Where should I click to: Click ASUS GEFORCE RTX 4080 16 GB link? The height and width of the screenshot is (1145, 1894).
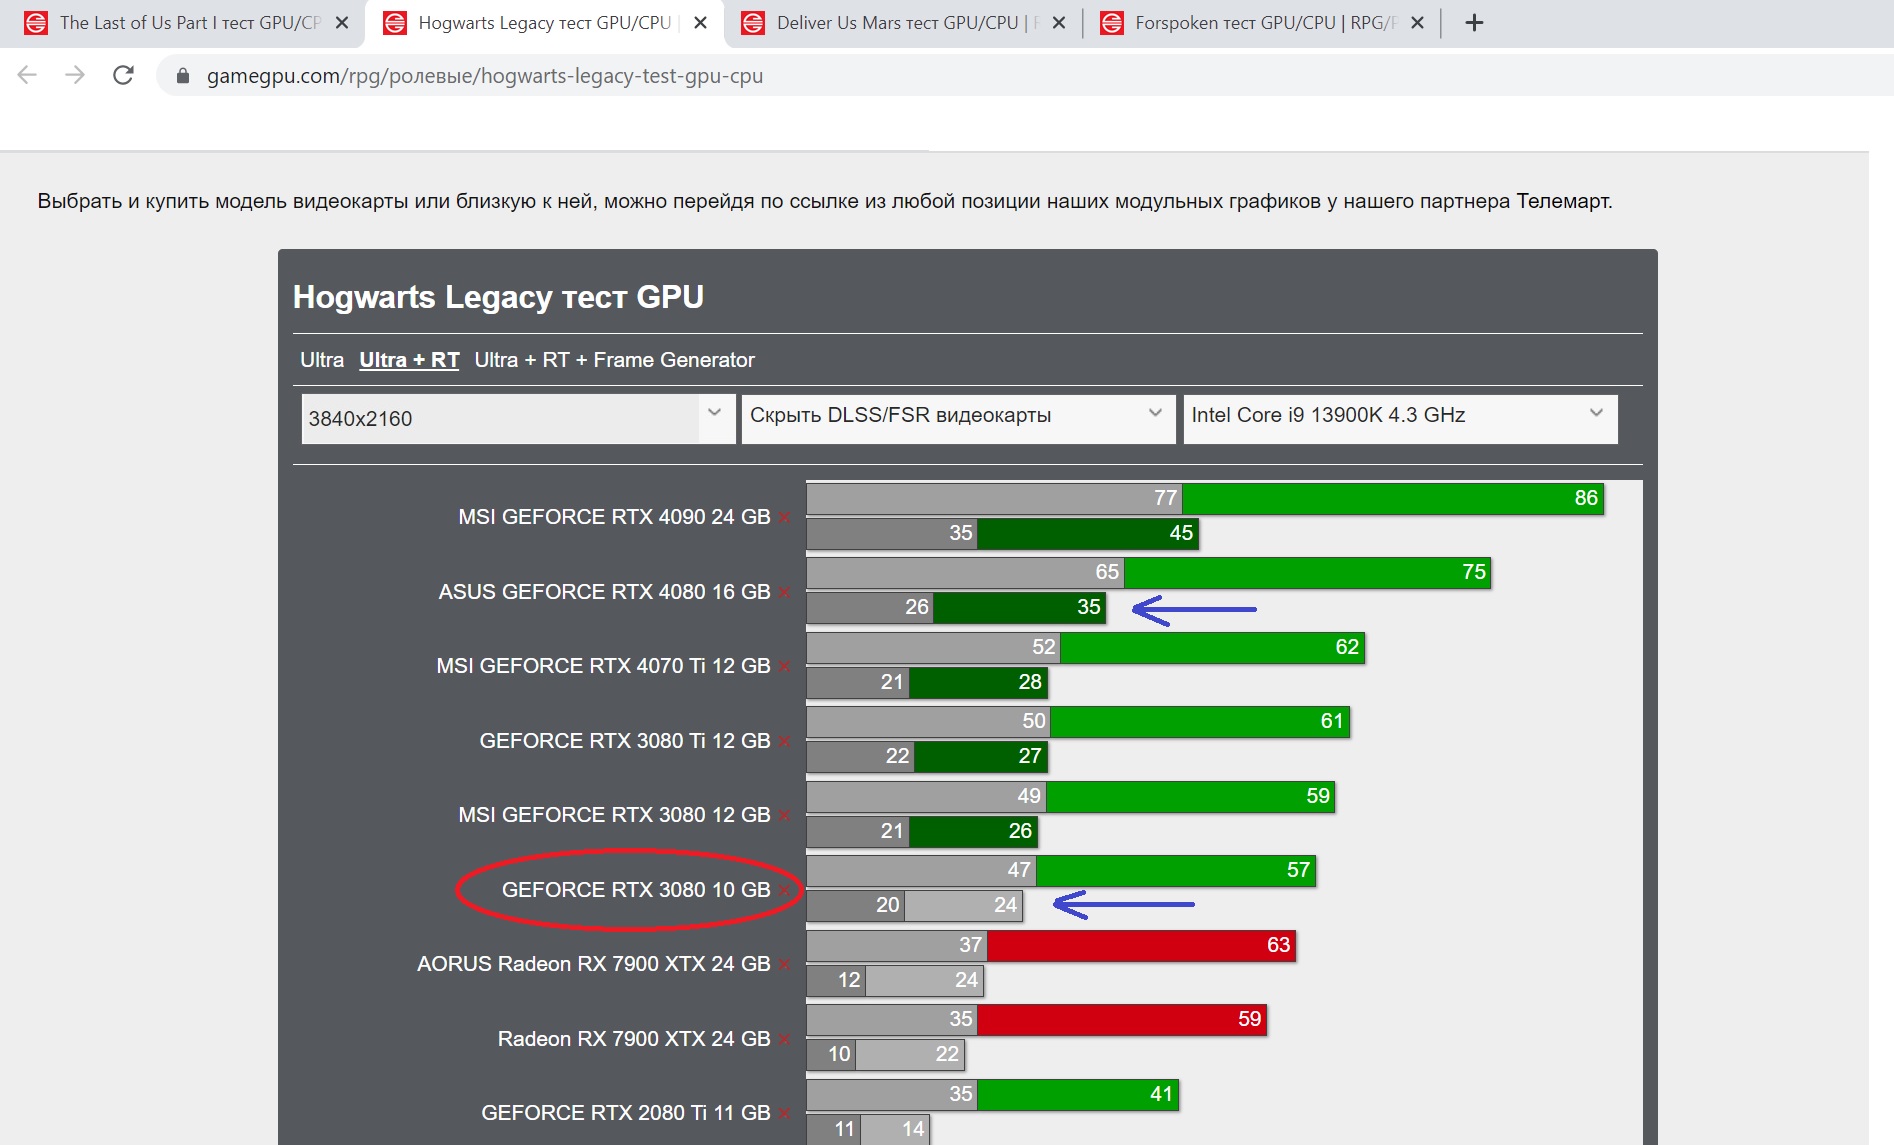pyautogui.click(x=604, y=592)
